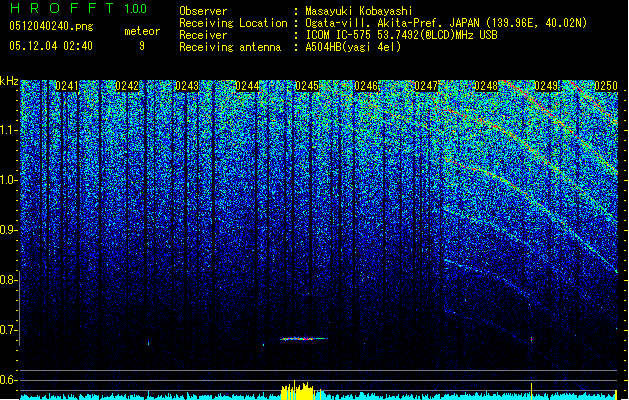Click the 0246 time marker

366,86
